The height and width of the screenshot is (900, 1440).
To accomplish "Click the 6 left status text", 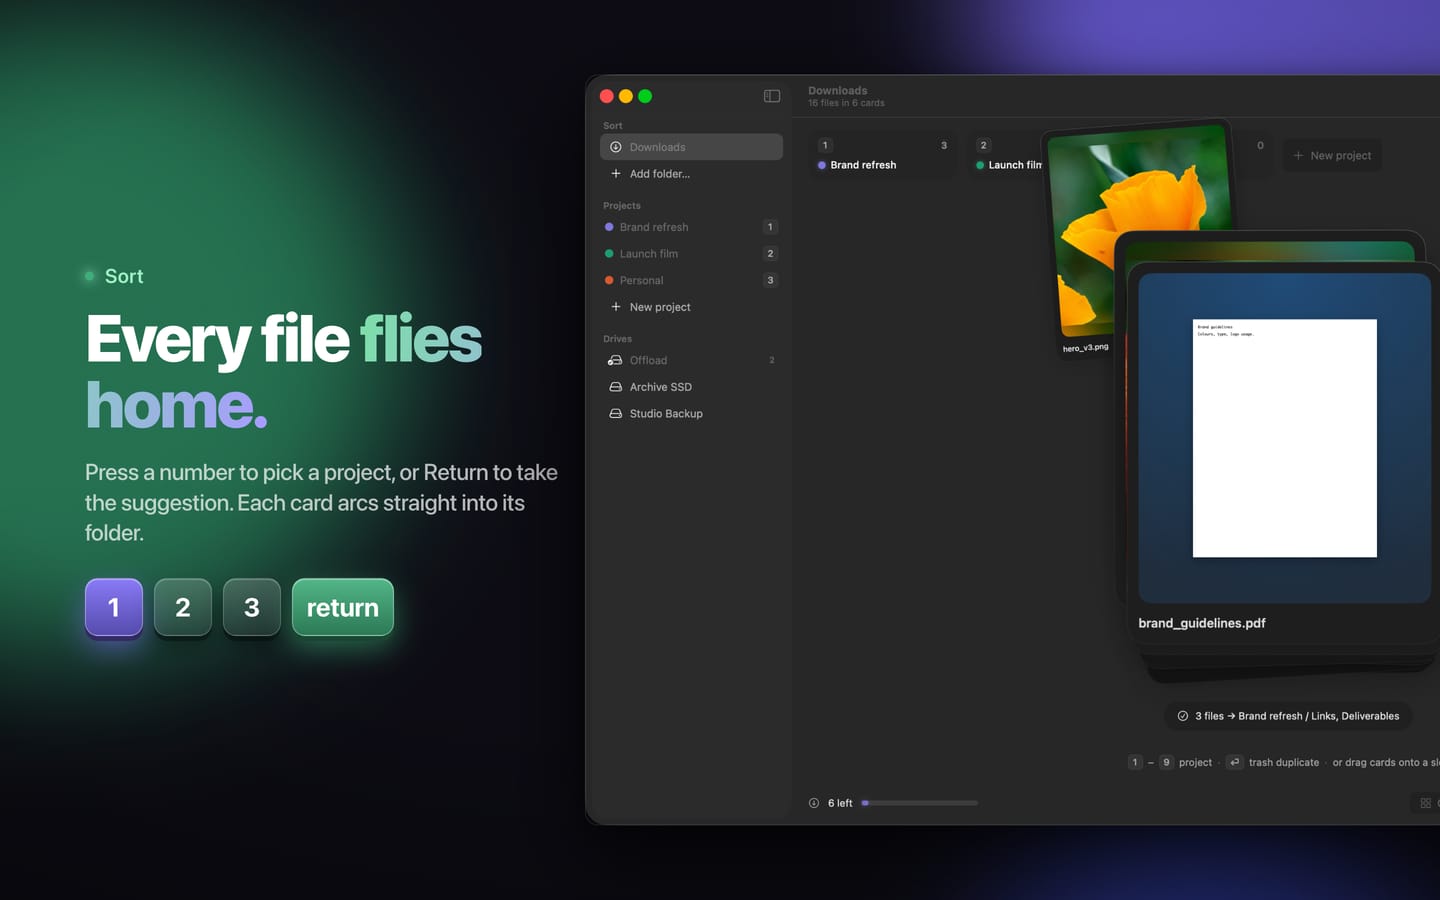I will pos(840,803).
